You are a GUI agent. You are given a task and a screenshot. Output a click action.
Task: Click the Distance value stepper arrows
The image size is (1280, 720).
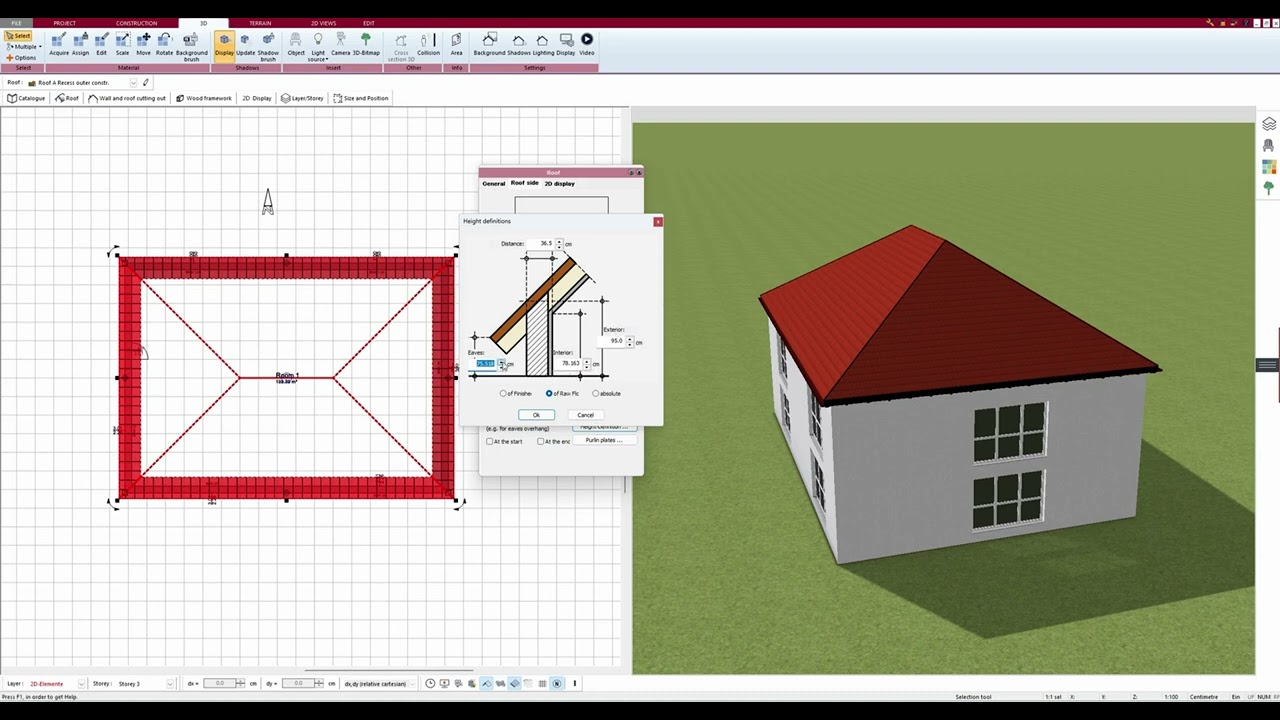(559, 244)
